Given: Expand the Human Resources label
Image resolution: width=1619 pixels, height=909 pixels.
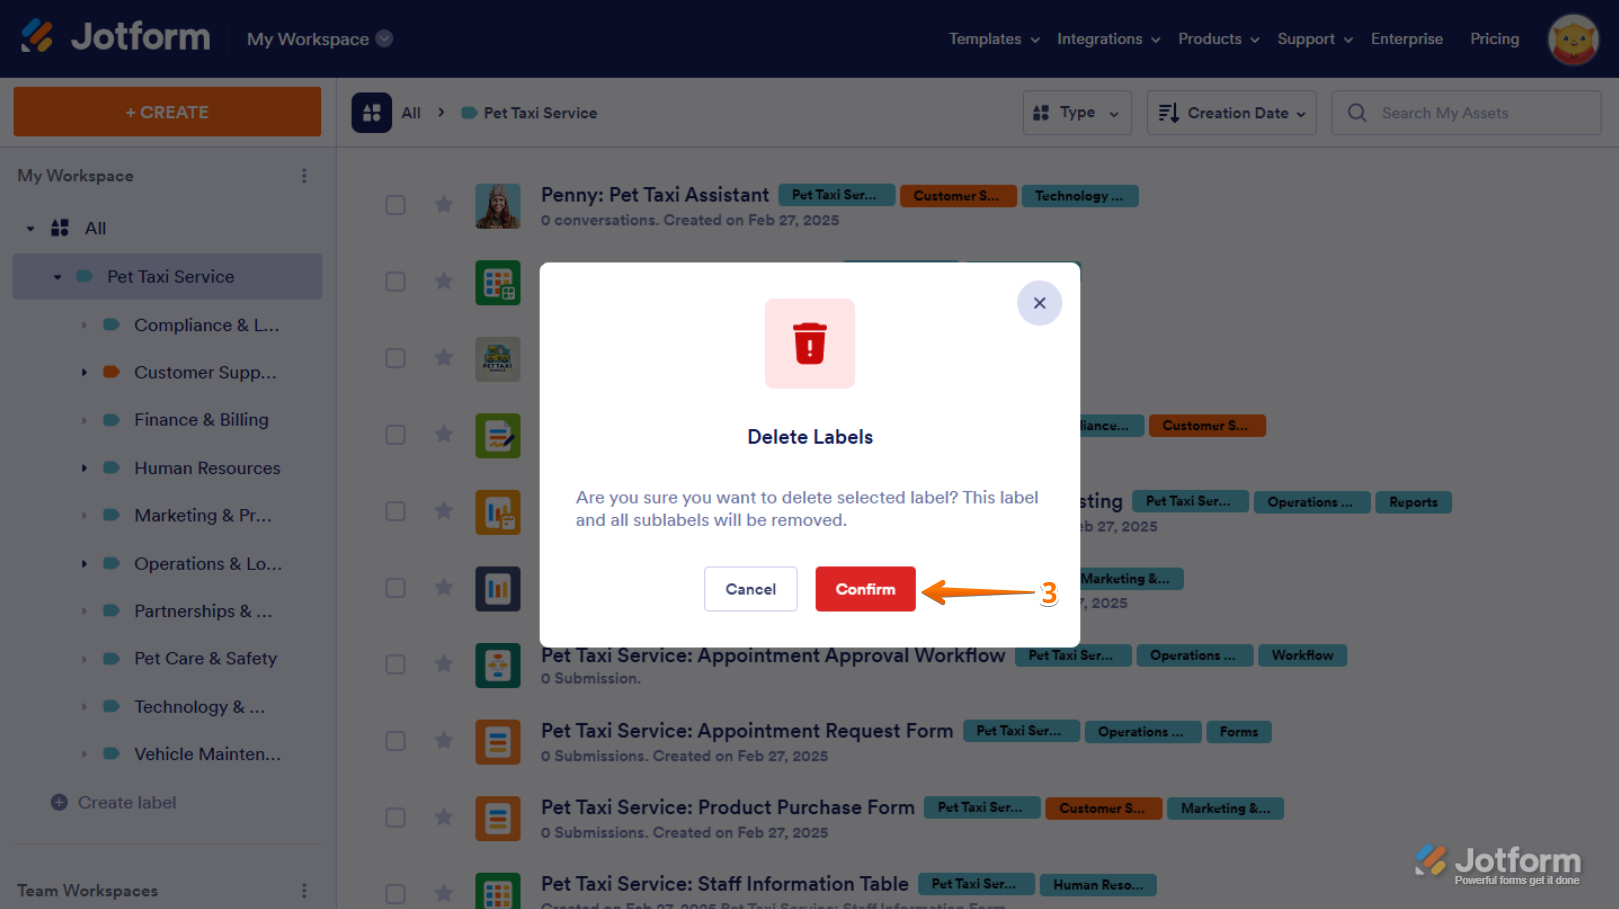Looking at the screenshot, I should pyautogui.click(x=84, y=468).
